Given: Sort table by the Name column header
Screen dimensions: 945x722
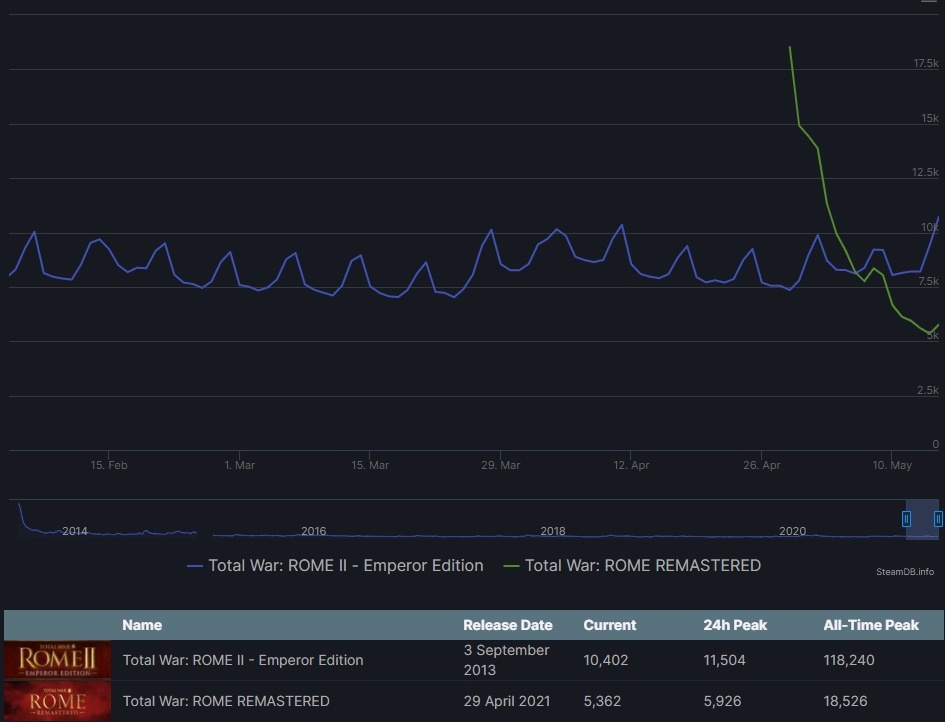Looking at the screenshot, I should click(x=142, y=625).
